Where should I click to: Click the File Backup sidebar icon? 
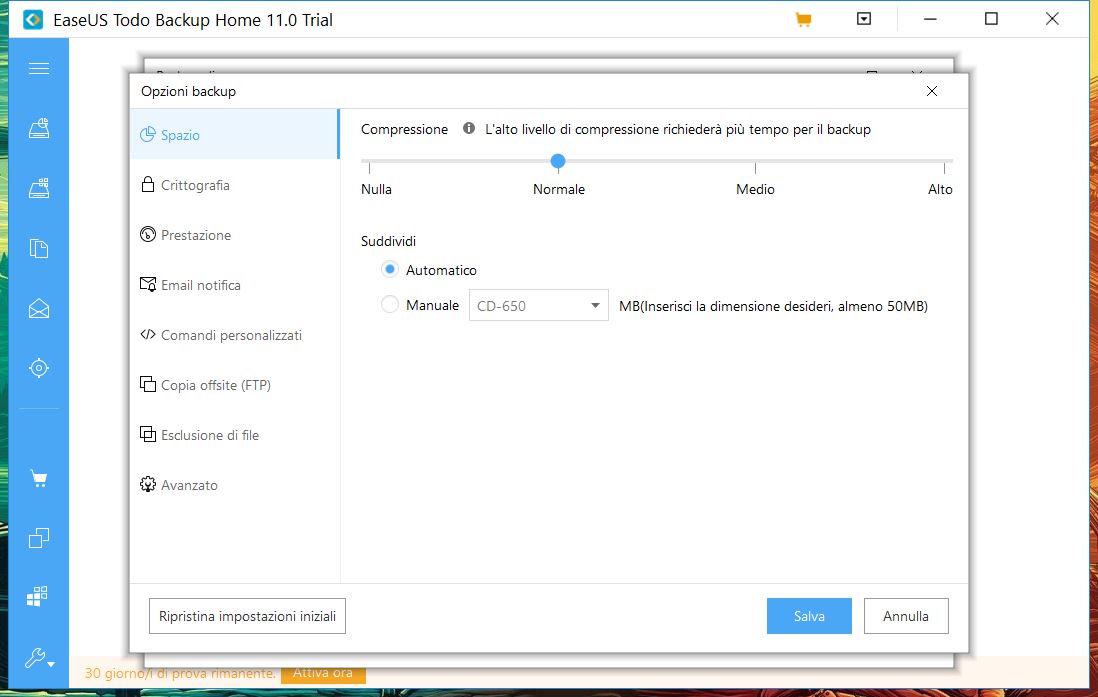point(39,248)
